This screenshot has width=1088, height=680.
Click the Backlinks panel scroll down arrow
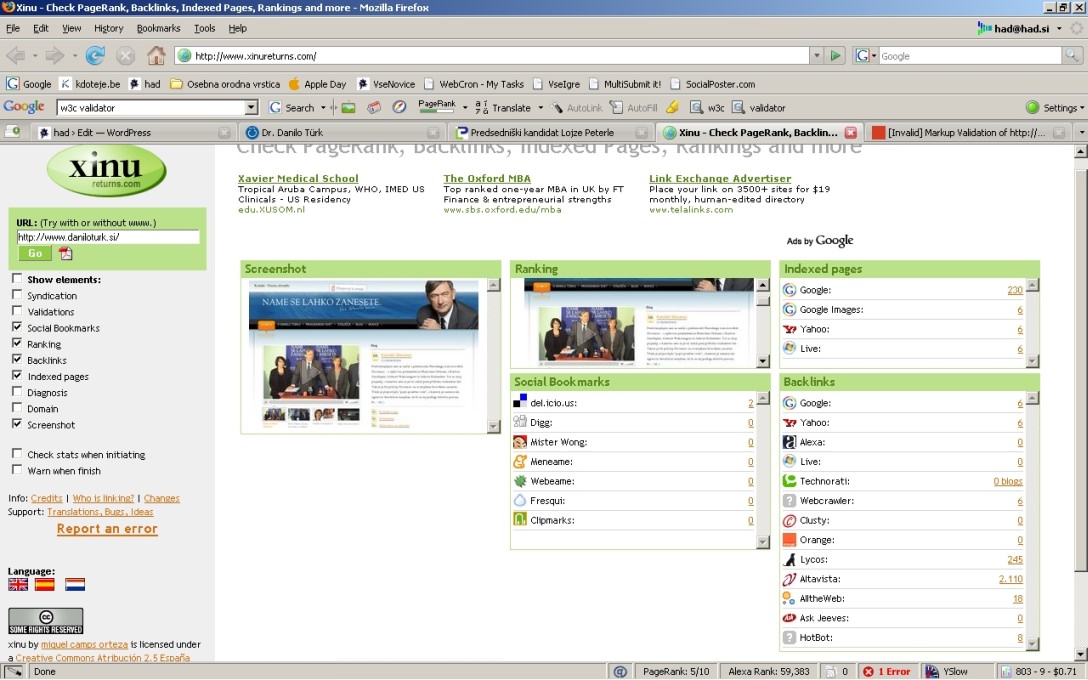coord(1032,643)
